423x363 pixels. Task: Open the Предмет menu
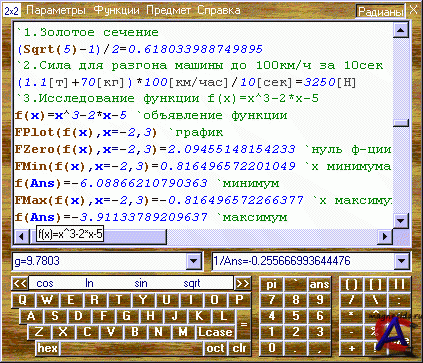[168, 10]
